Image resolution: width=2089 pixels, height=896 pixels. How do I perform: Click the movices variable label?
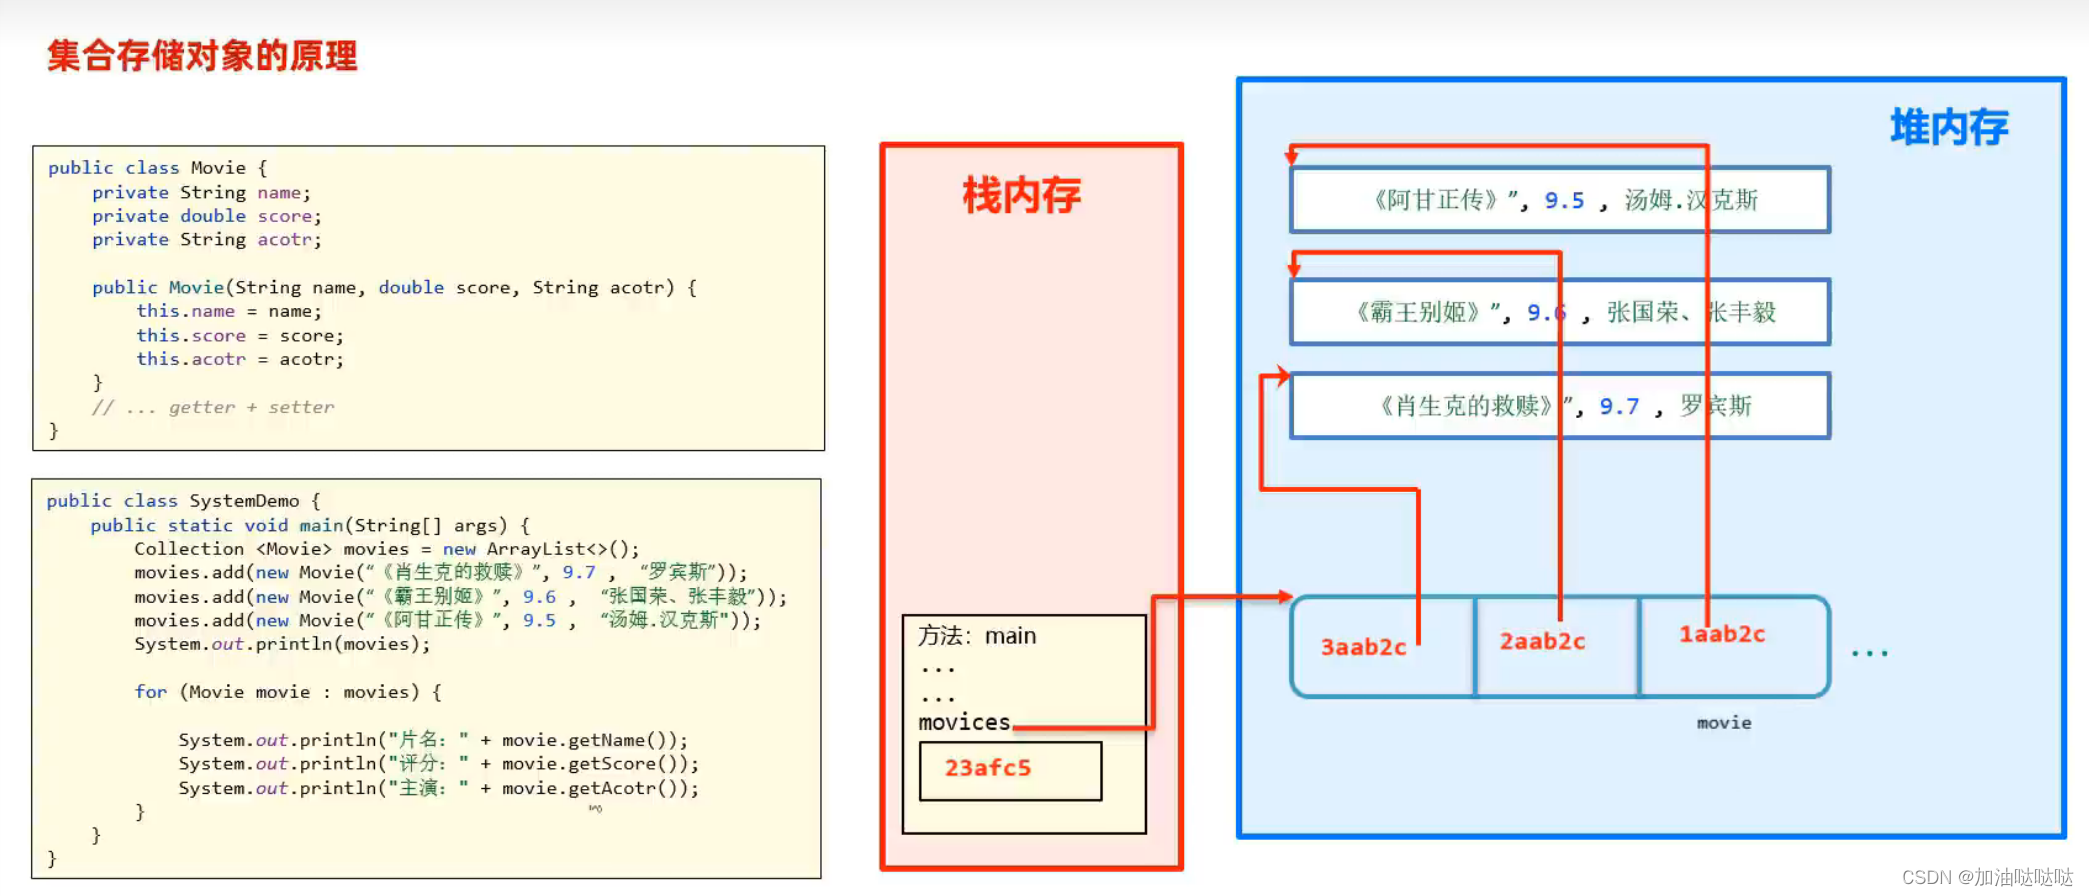coord(964,722)
